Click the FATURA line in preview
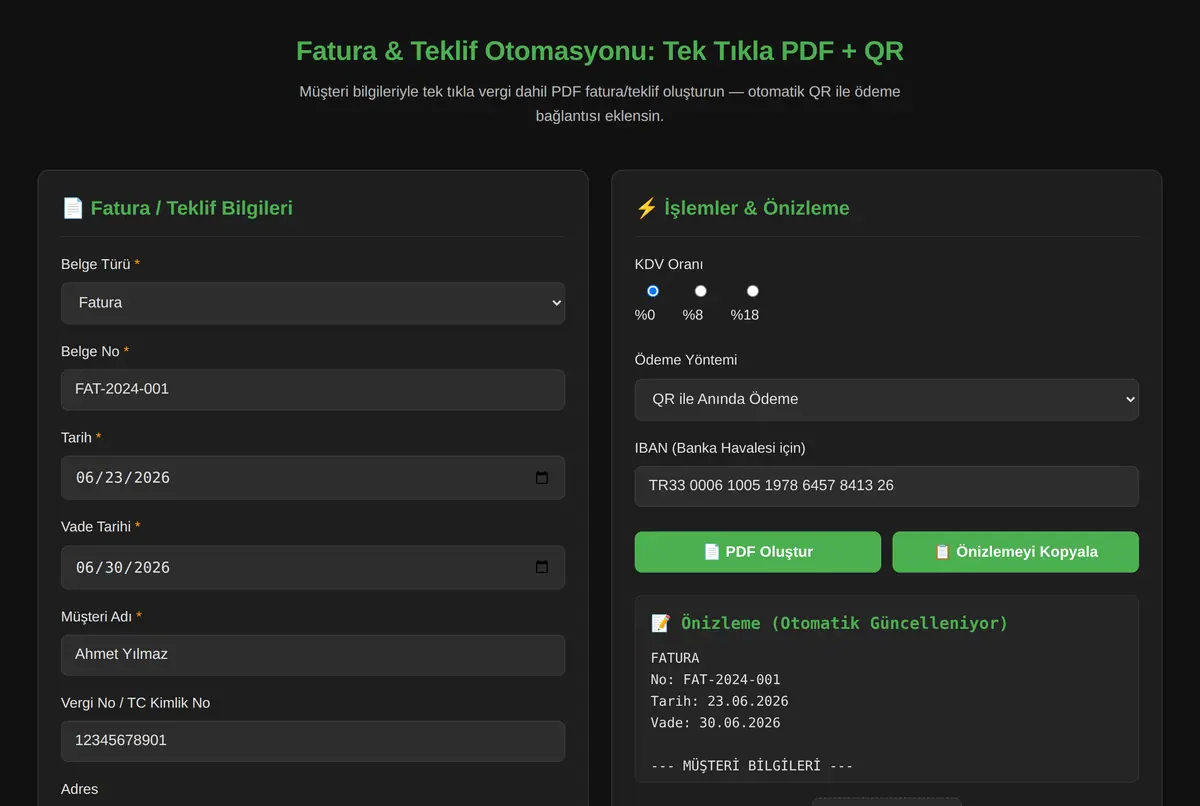This screenshot has height=806, width=1200. tap(675, 658)
